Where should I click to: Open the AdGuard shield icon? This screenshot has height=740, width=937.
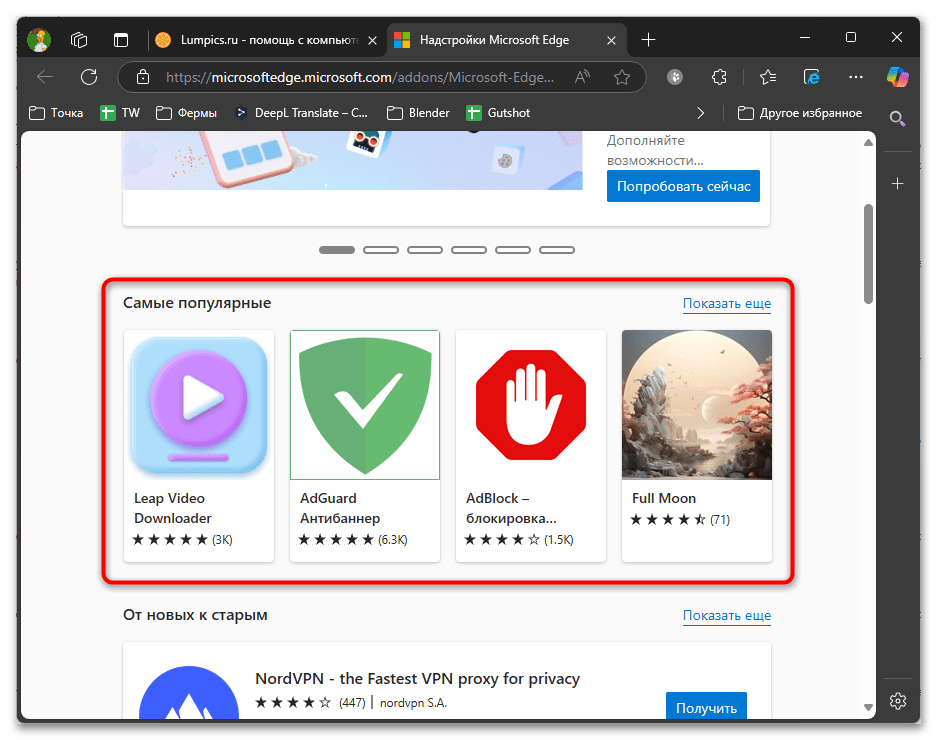(365, 405)
